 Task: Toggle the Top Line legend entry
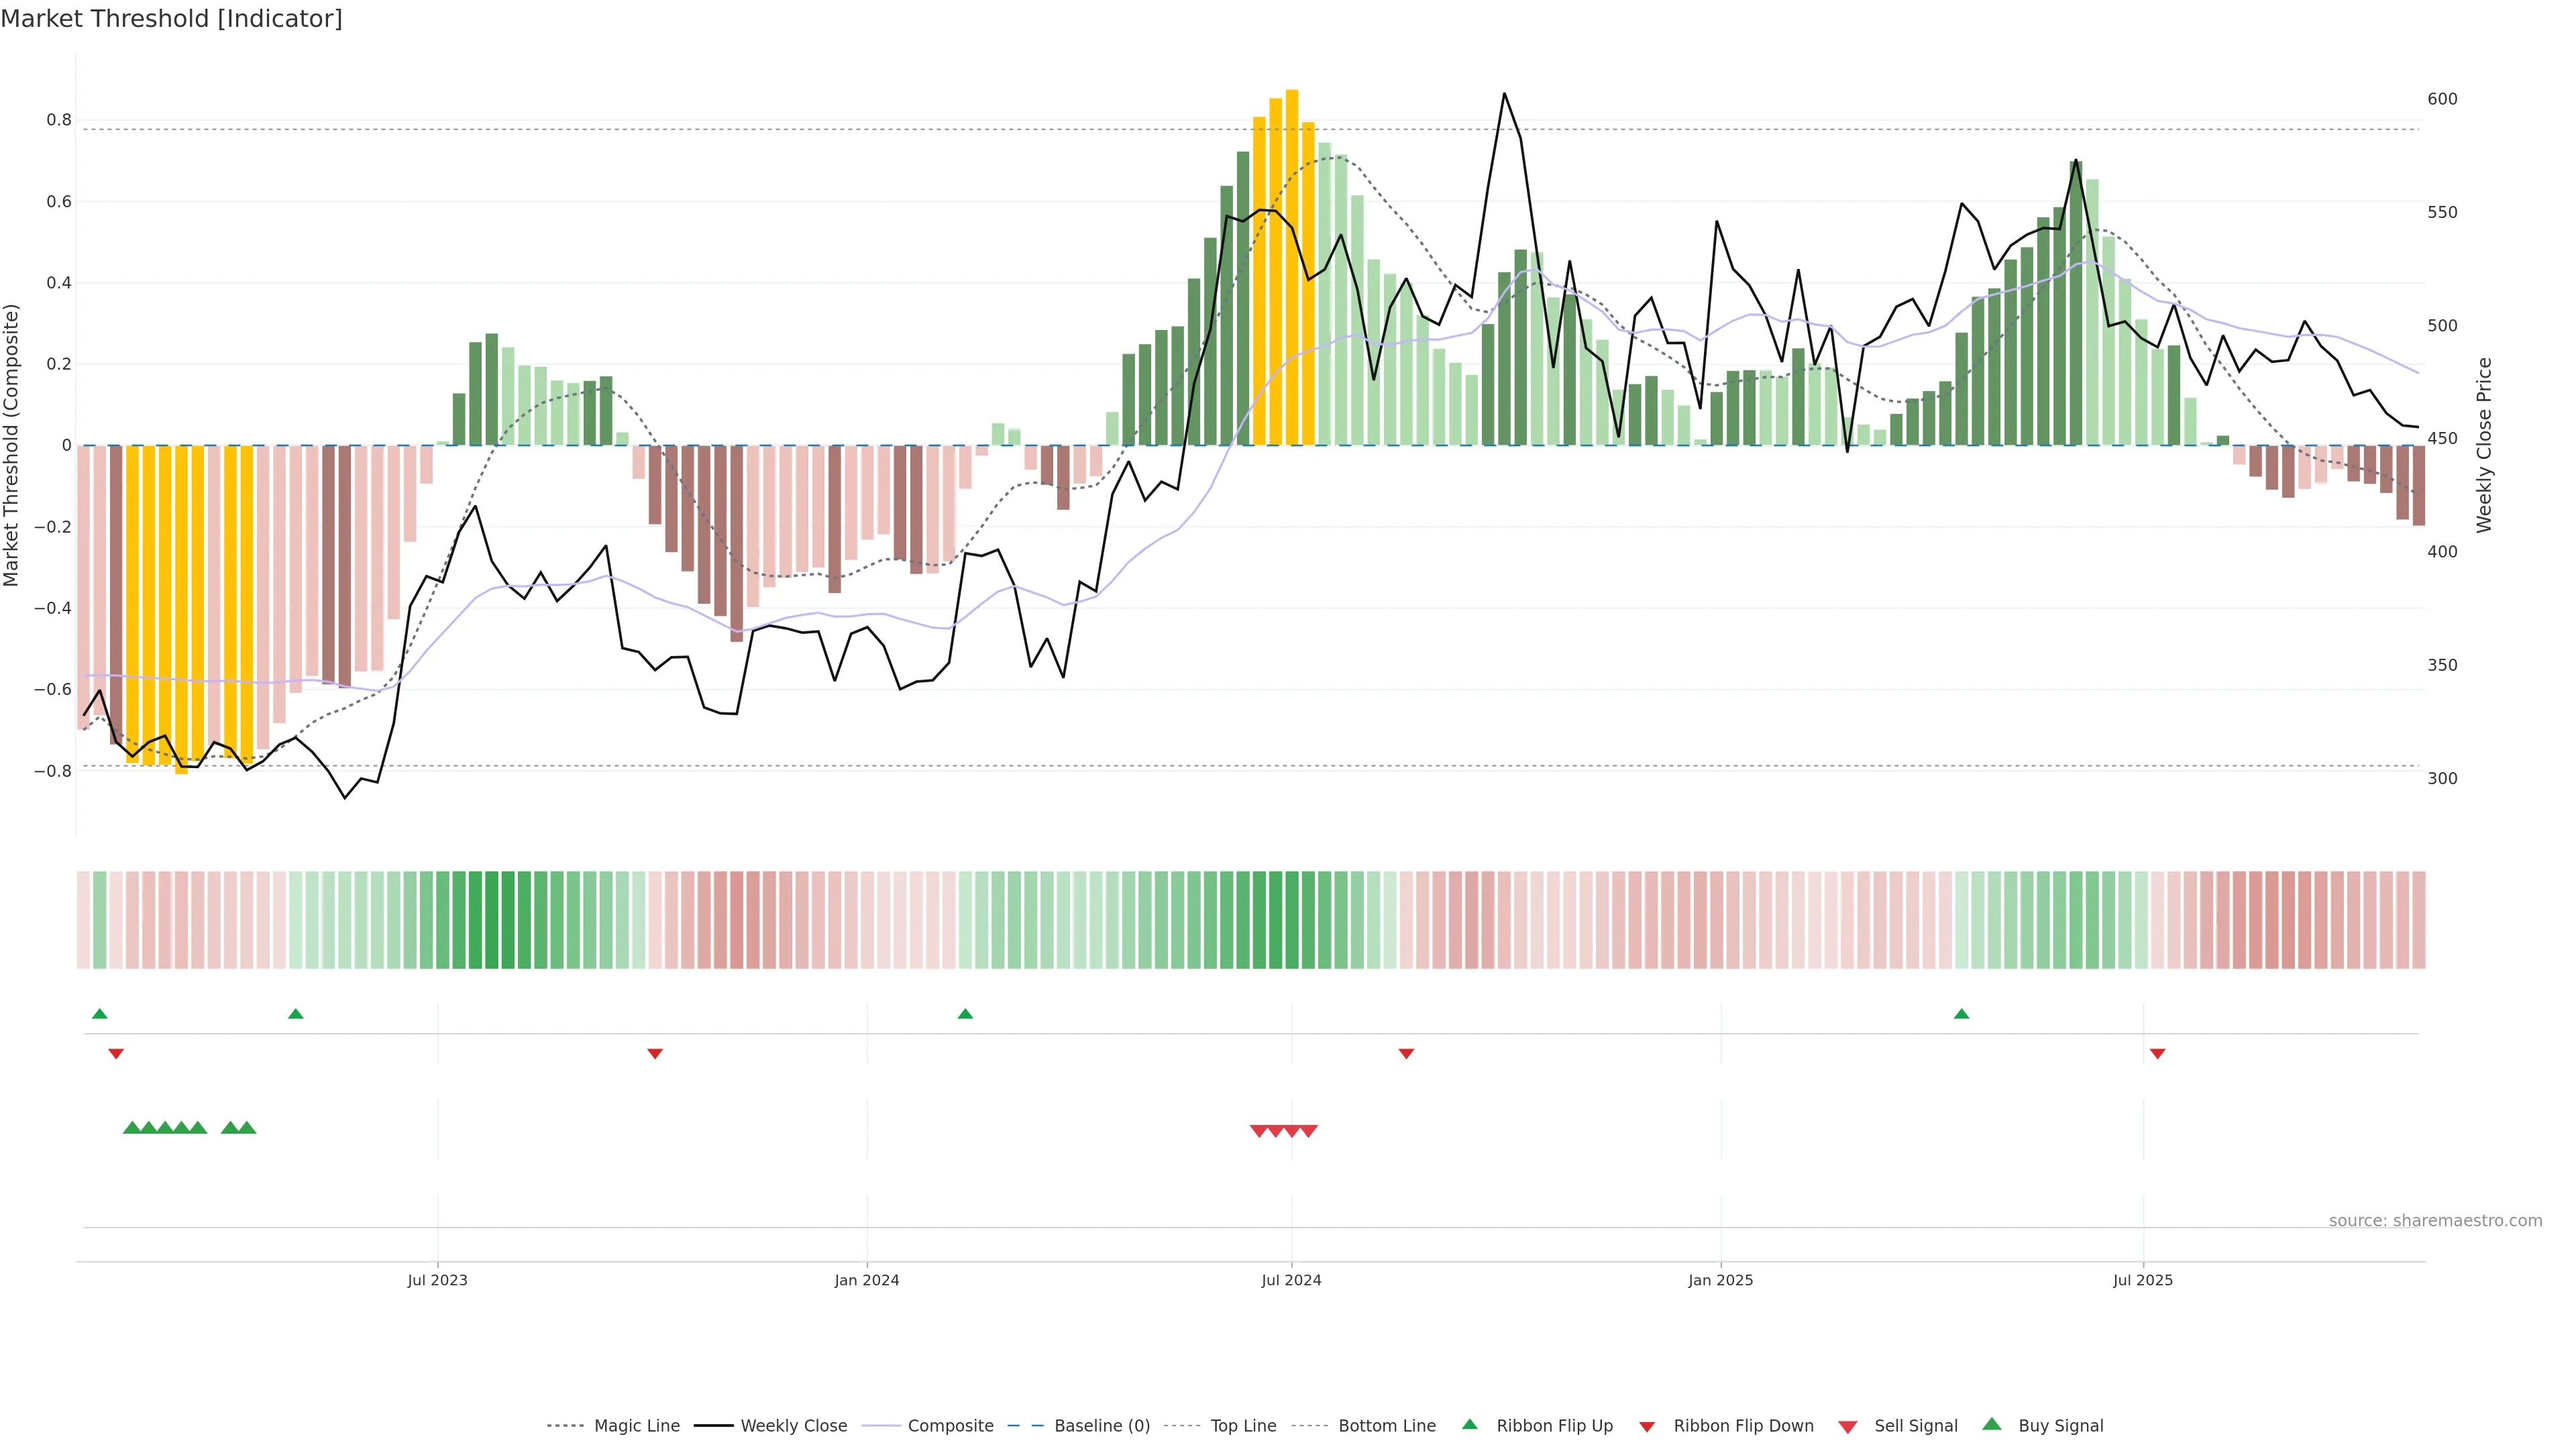click(1243, 1426)
